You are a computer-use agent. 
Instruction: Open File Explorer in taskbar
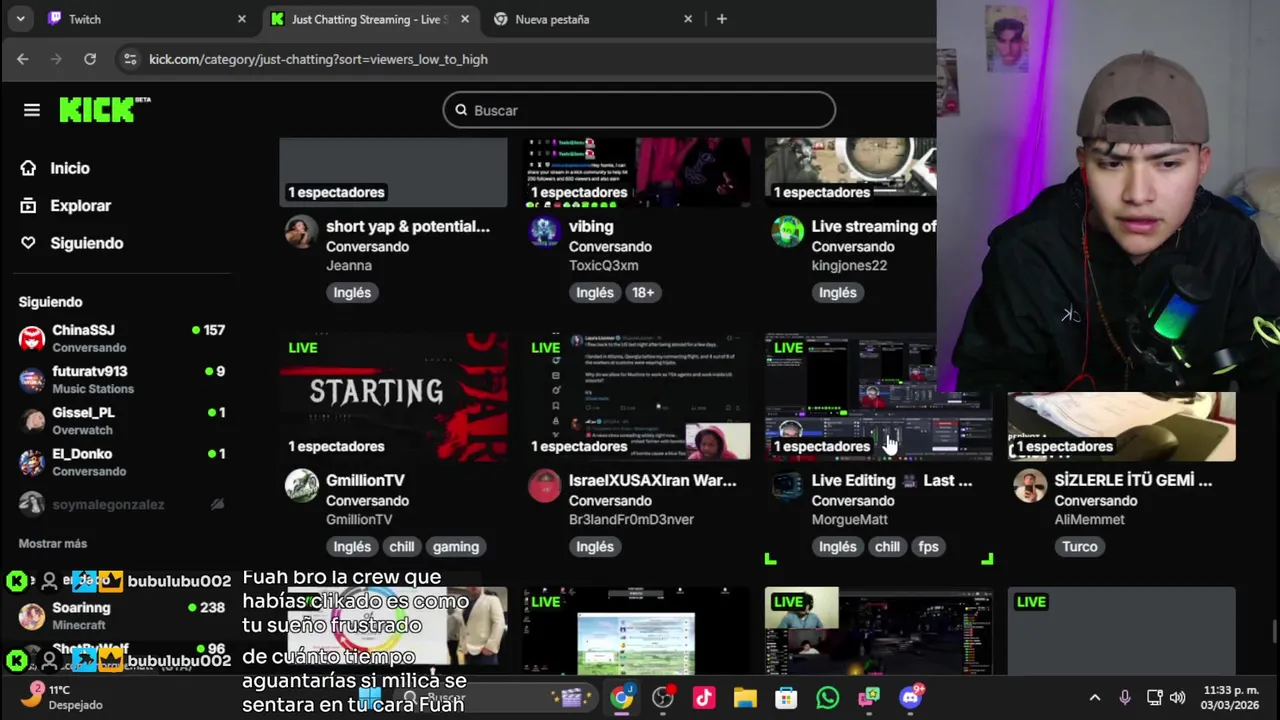(745, 697)
